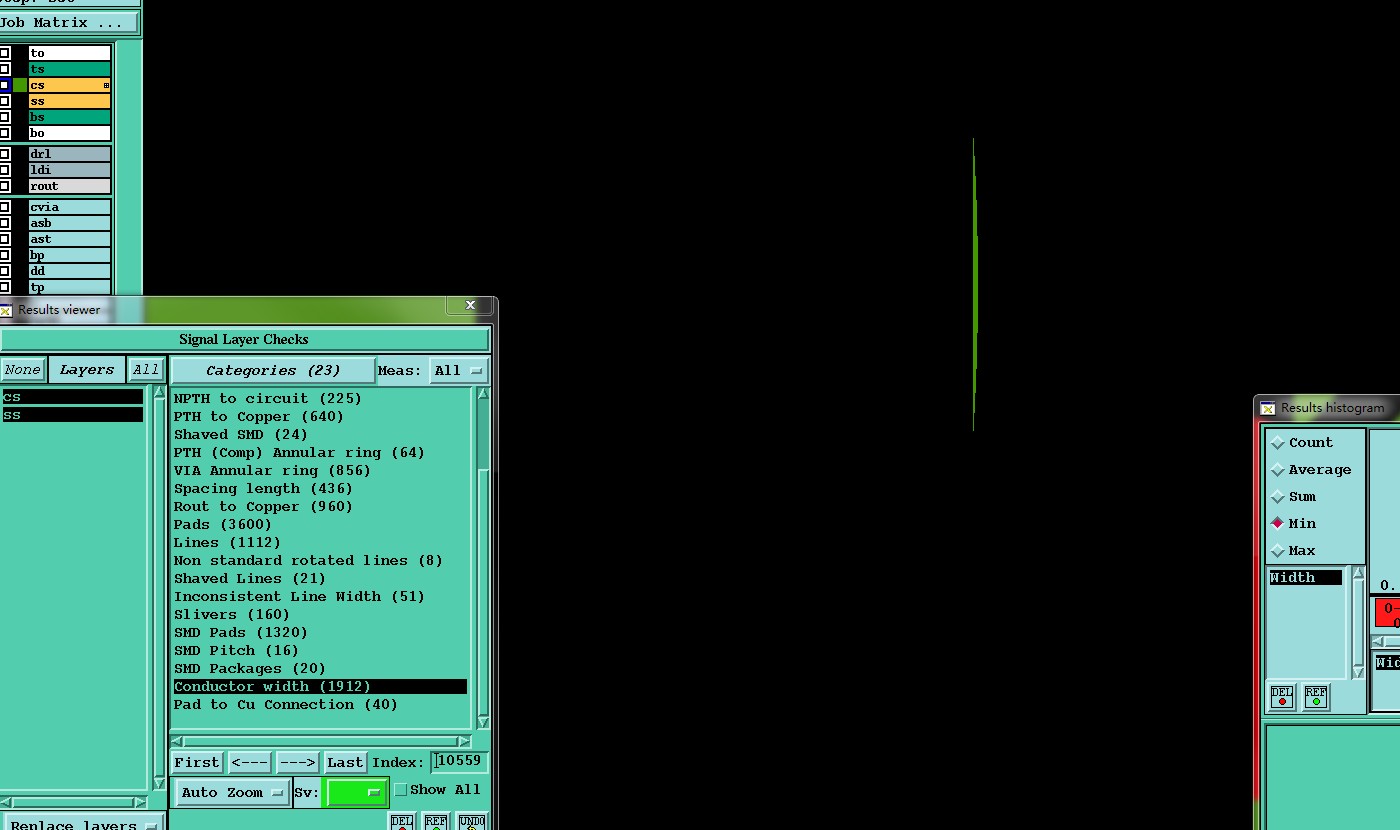Click categories list vertical scrollbar
The height and width of the screenshot is (830, 1400).
[x=483, y=558]
